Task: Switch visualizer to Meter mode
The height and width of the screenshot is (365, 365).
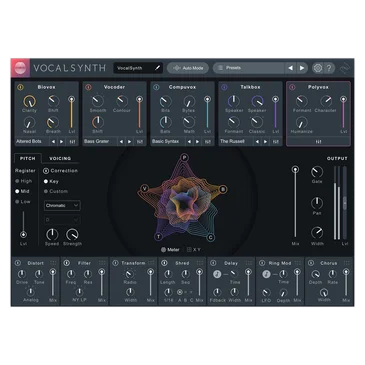Action: (170, 250)
